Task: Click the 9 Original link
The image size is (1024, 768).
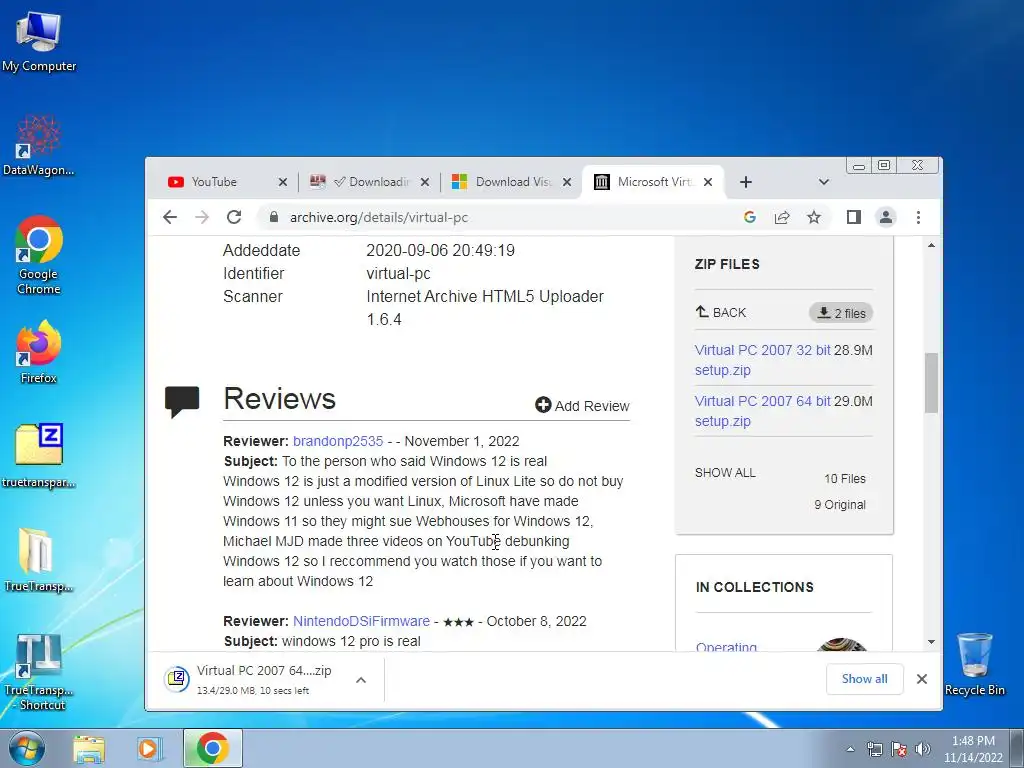Action: [840, 505]
